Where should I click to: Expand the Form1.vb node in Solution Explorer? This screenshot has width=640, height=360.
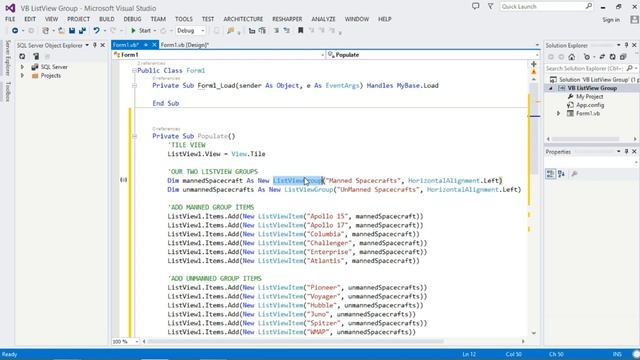(x=559, y=113)
